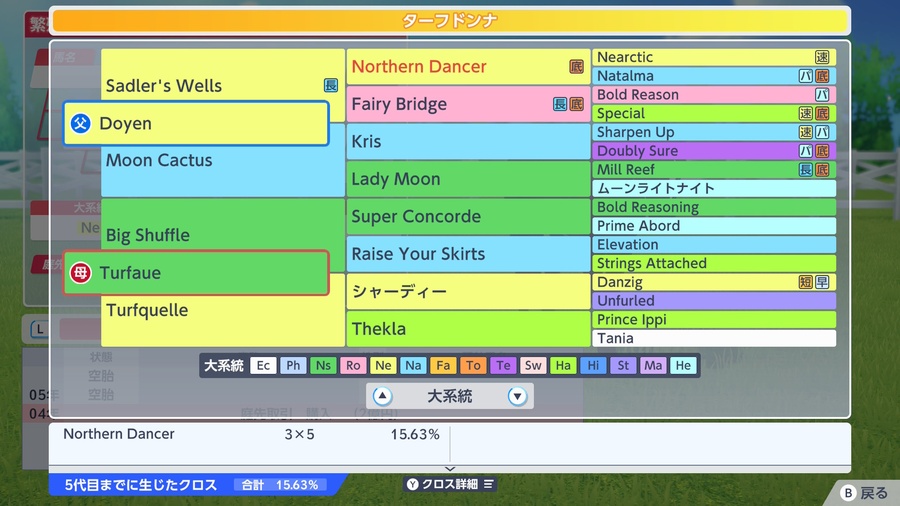Click Thekla pedigree cell
The width and height of the screenshot is (900, 506).
(468, 329)
